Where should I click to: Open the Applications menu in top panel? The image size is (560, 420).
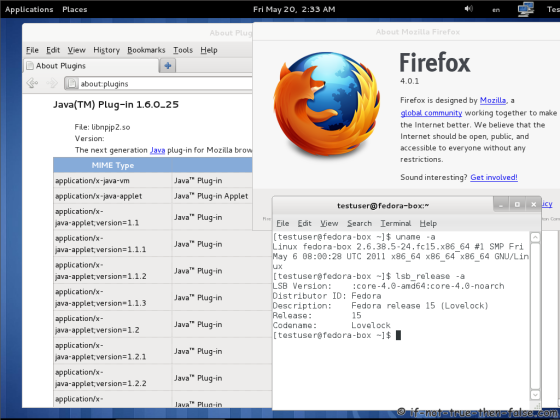click(29, 10)
